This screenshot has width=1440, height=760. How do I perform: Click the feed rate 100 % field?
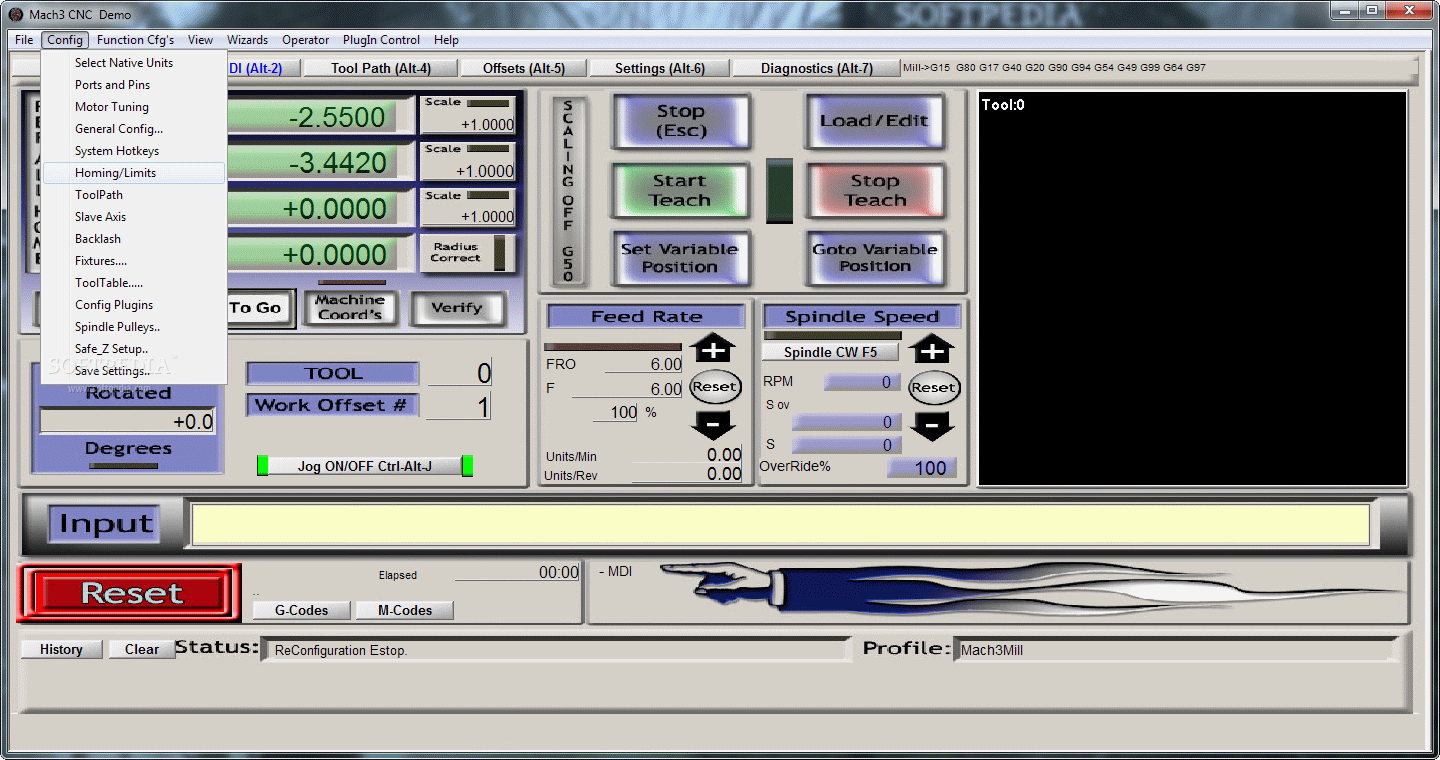(x=614, y=412)
